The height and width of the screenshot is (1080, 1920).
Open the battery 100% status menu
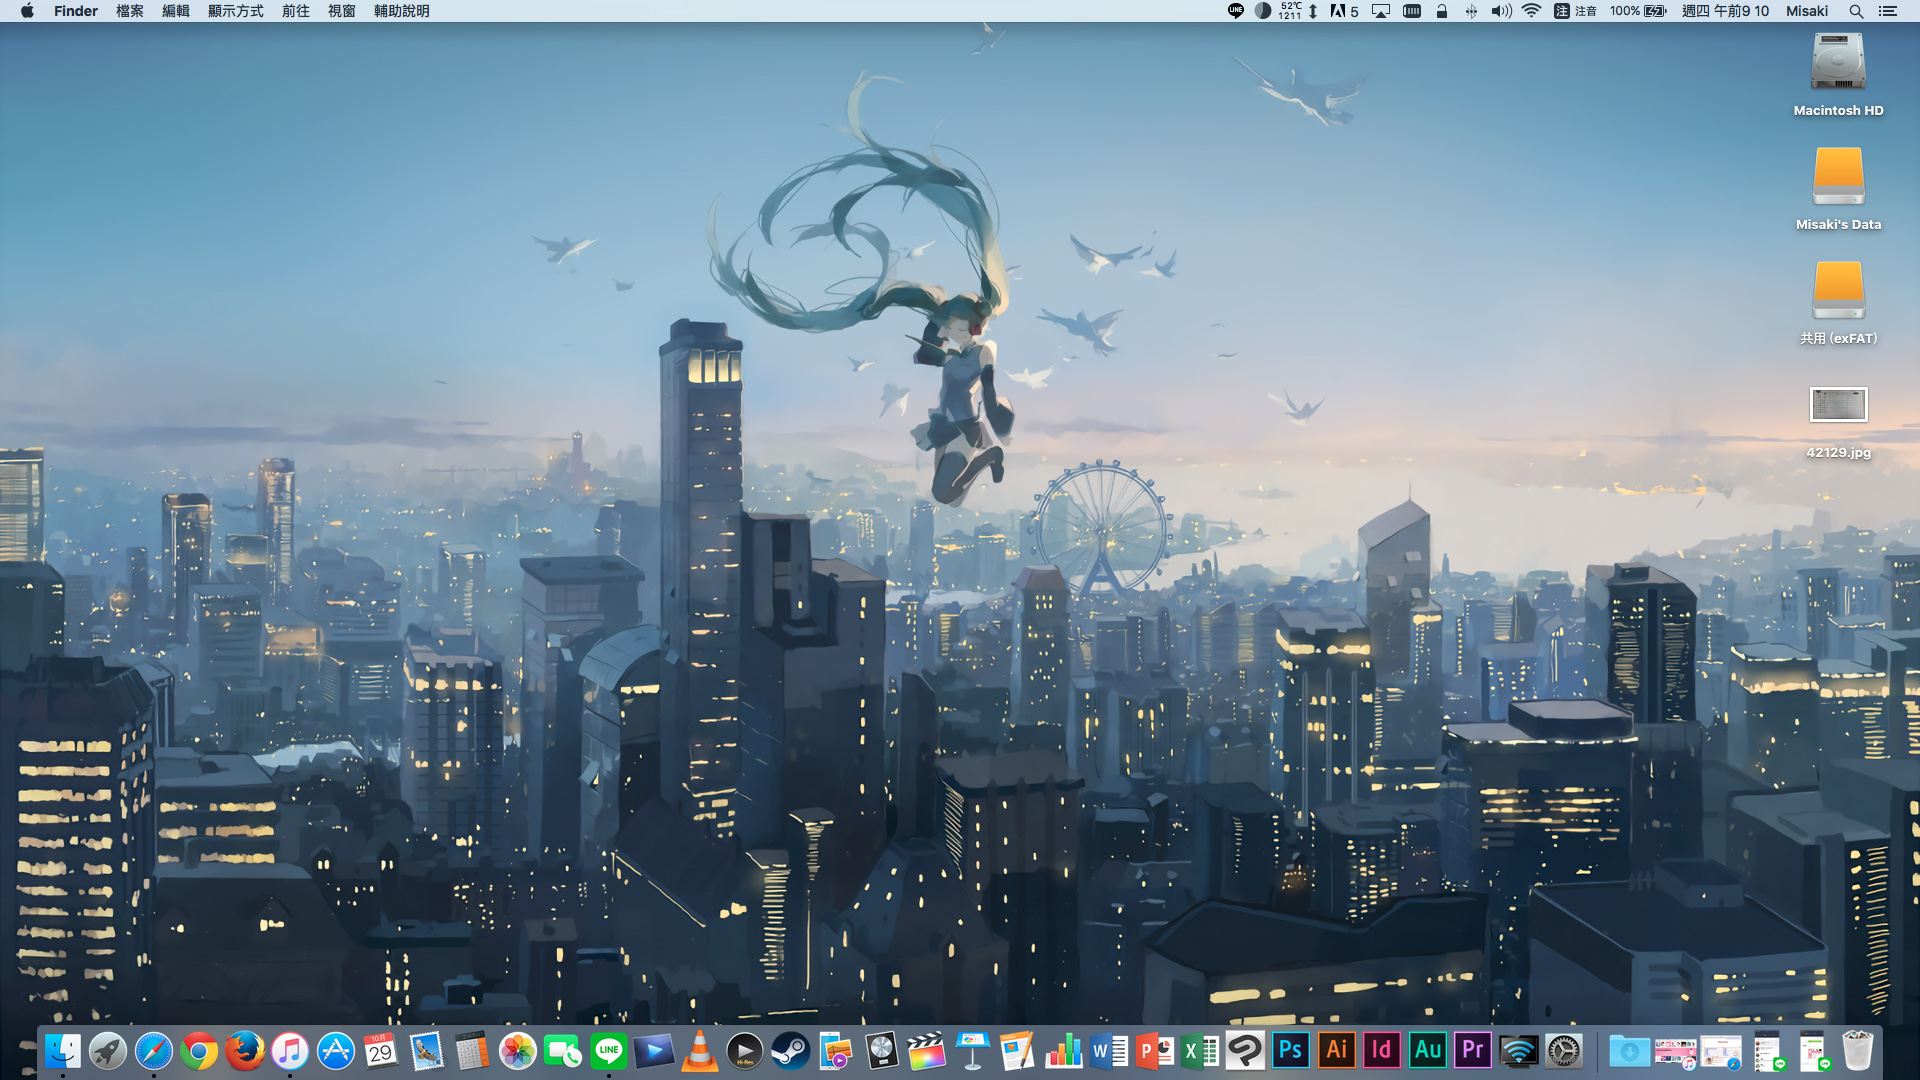tap(1638, 11)
